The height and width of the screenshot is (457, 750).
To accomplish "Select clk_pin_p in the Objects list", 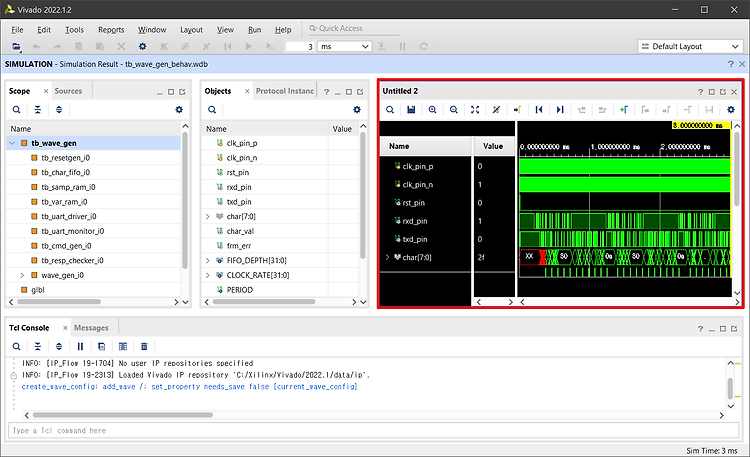I will pyautogui.click(x=242, y=143).
